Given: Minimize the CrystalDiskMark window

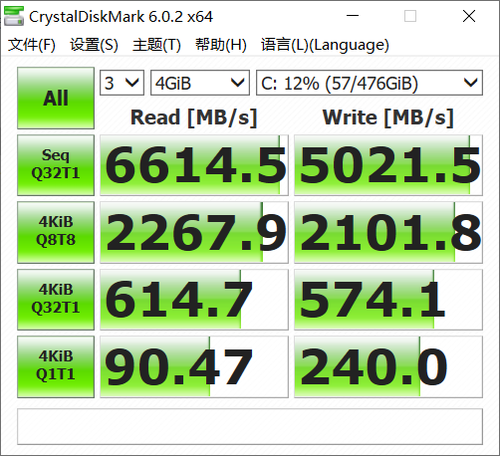Looking at the screenshot, I should (x=352, y=16).
